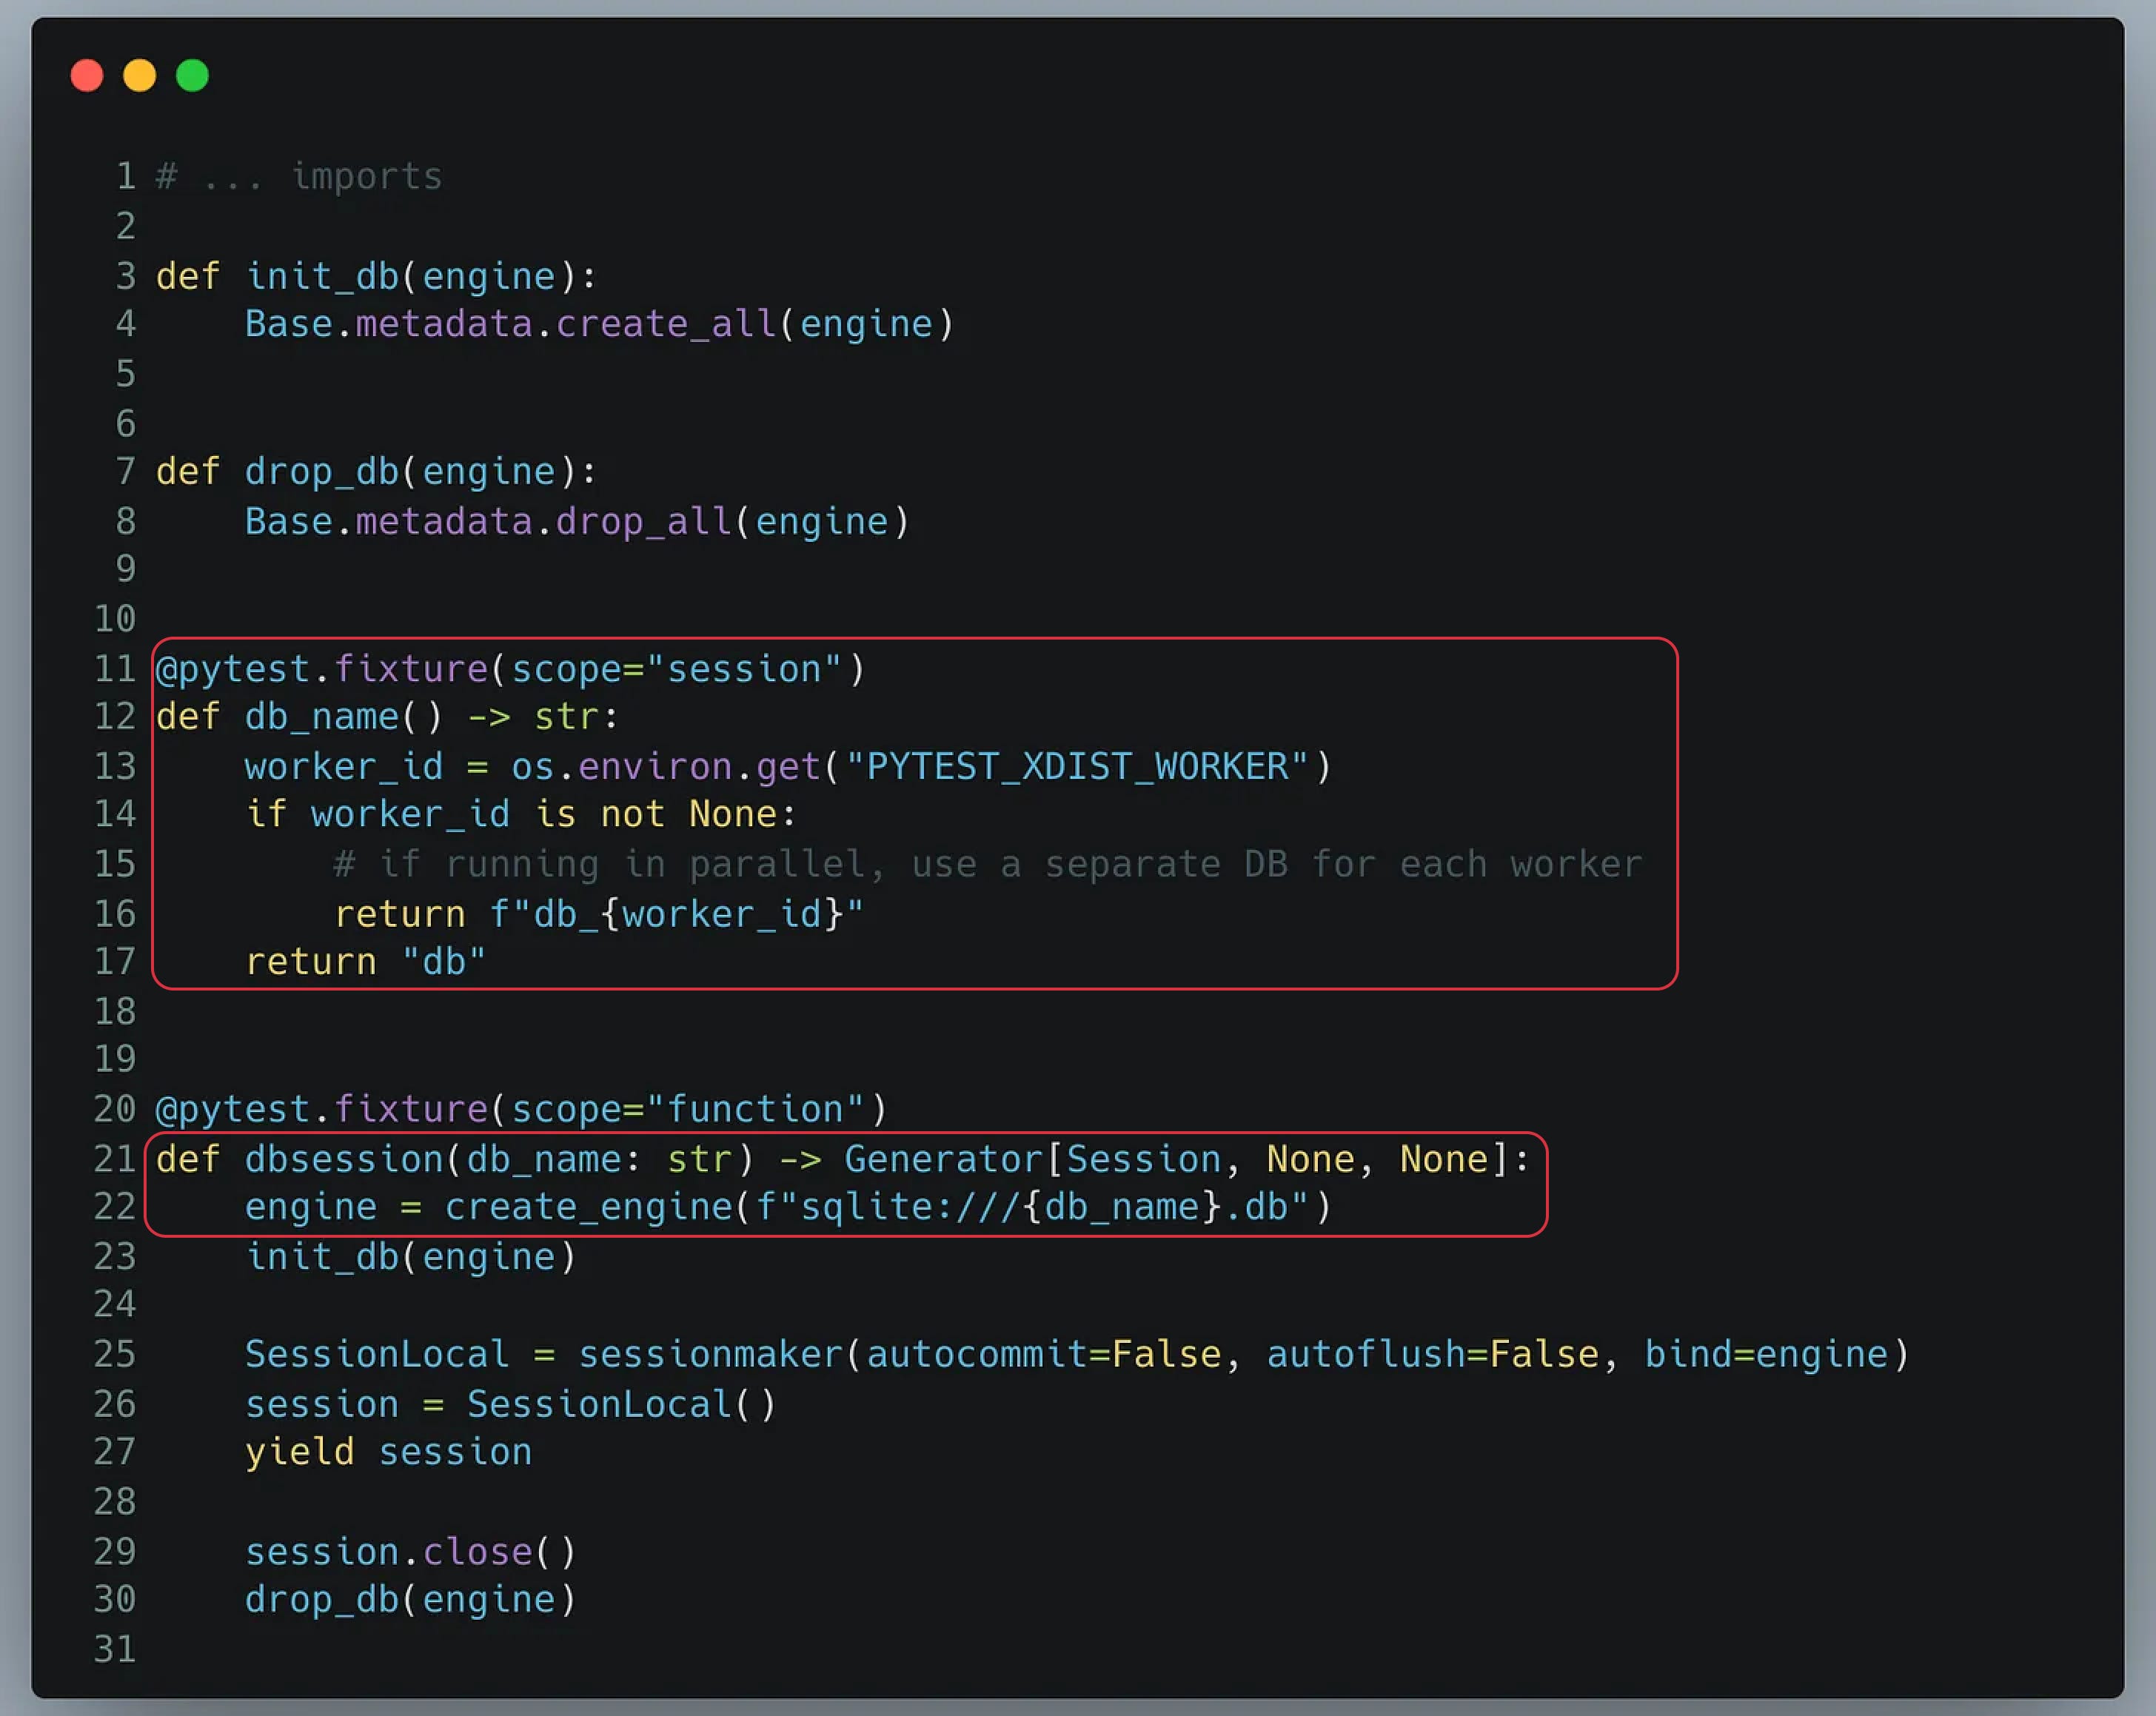Click the red close window dot

[x=87, y=76]
